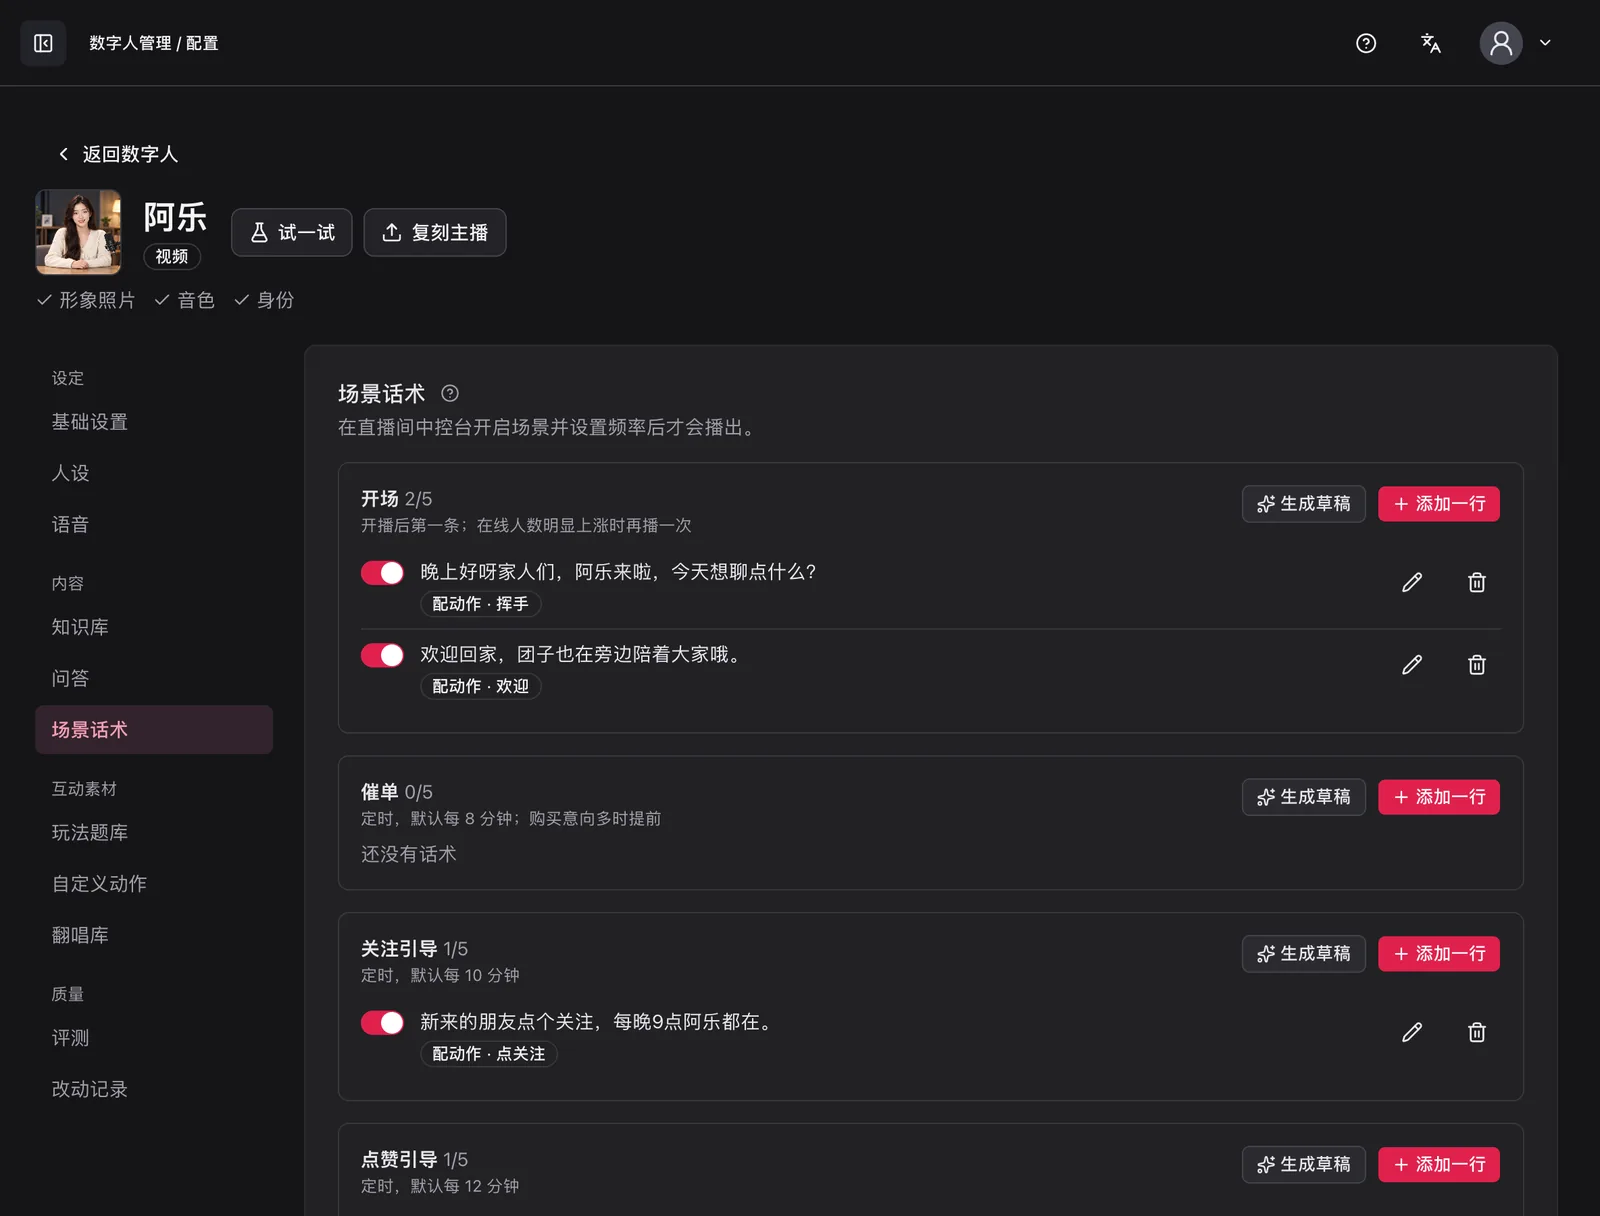Image resolution: width=1600 pixels, height=1216 pixels.
Task: Generate draft for 开场 section
Action: click(x=1304, y=504)
